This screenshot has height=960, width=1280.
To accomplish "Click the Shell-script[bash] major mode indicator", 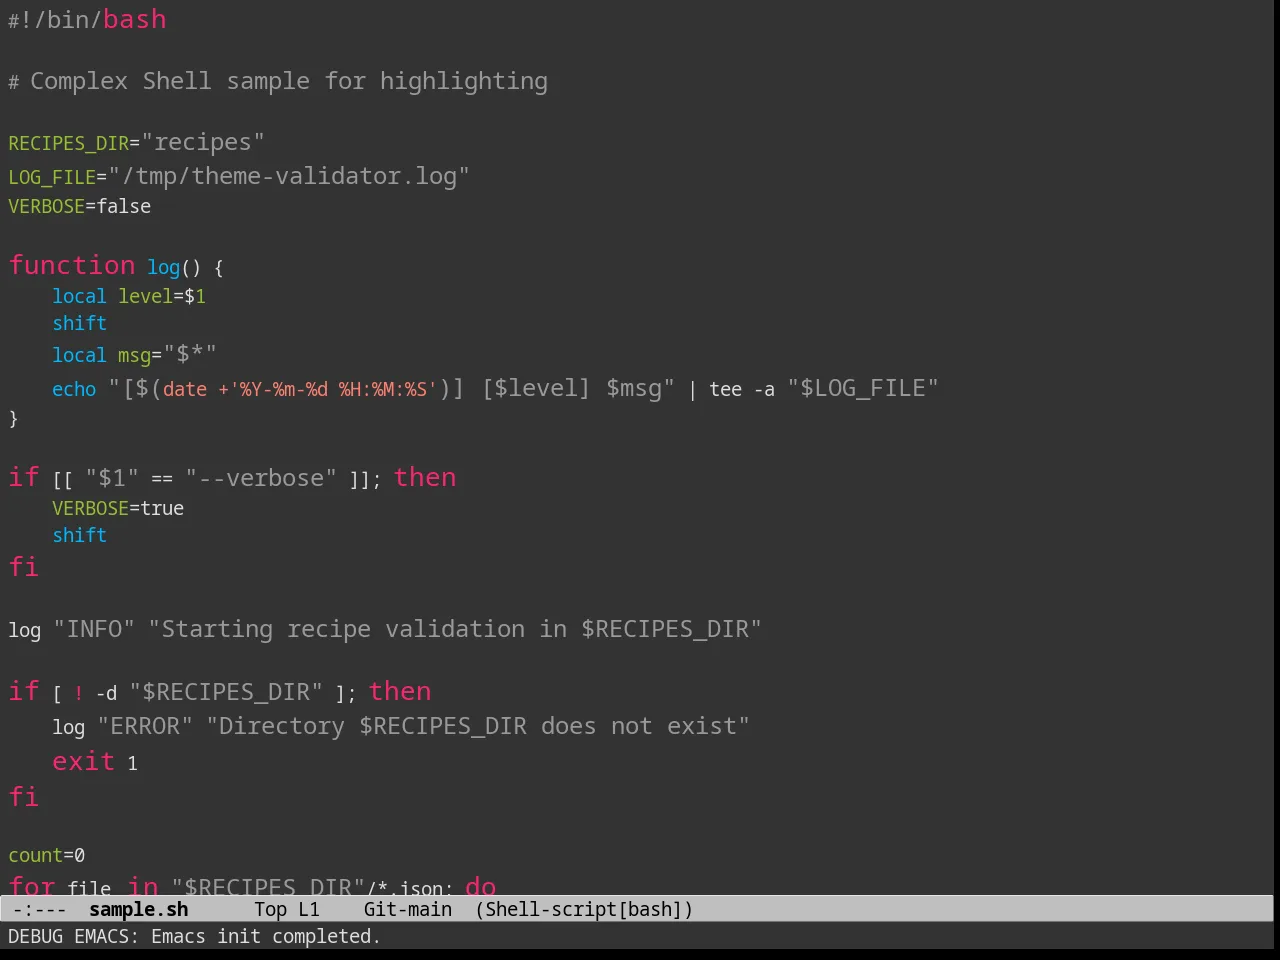I will 584,909.
